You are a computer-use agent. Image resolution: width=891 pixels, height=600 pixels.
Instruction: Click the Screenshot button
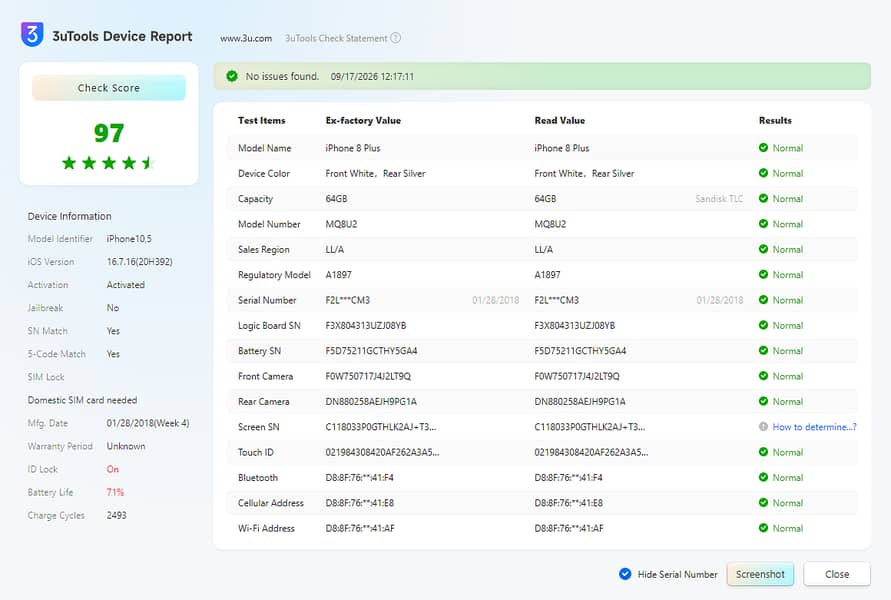point(760,574)
